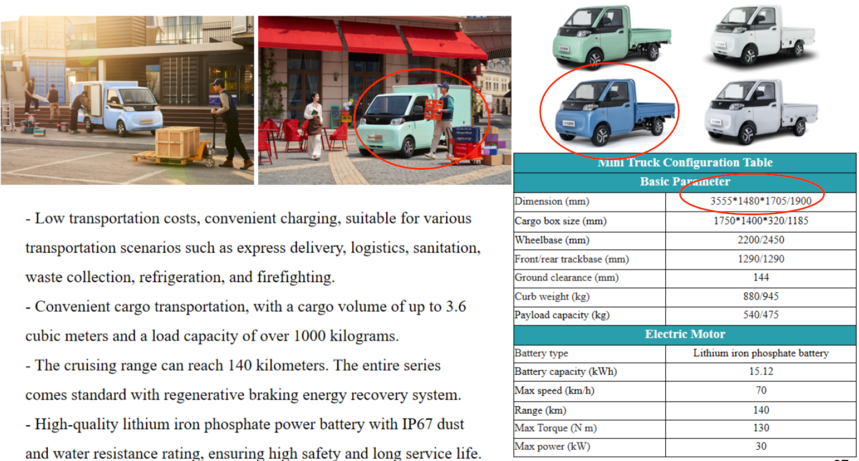The height and width of the screenshot is (461, 859).
Task: Select the value '880/945'
Action: pyautogui.click(x=761, y=296)
